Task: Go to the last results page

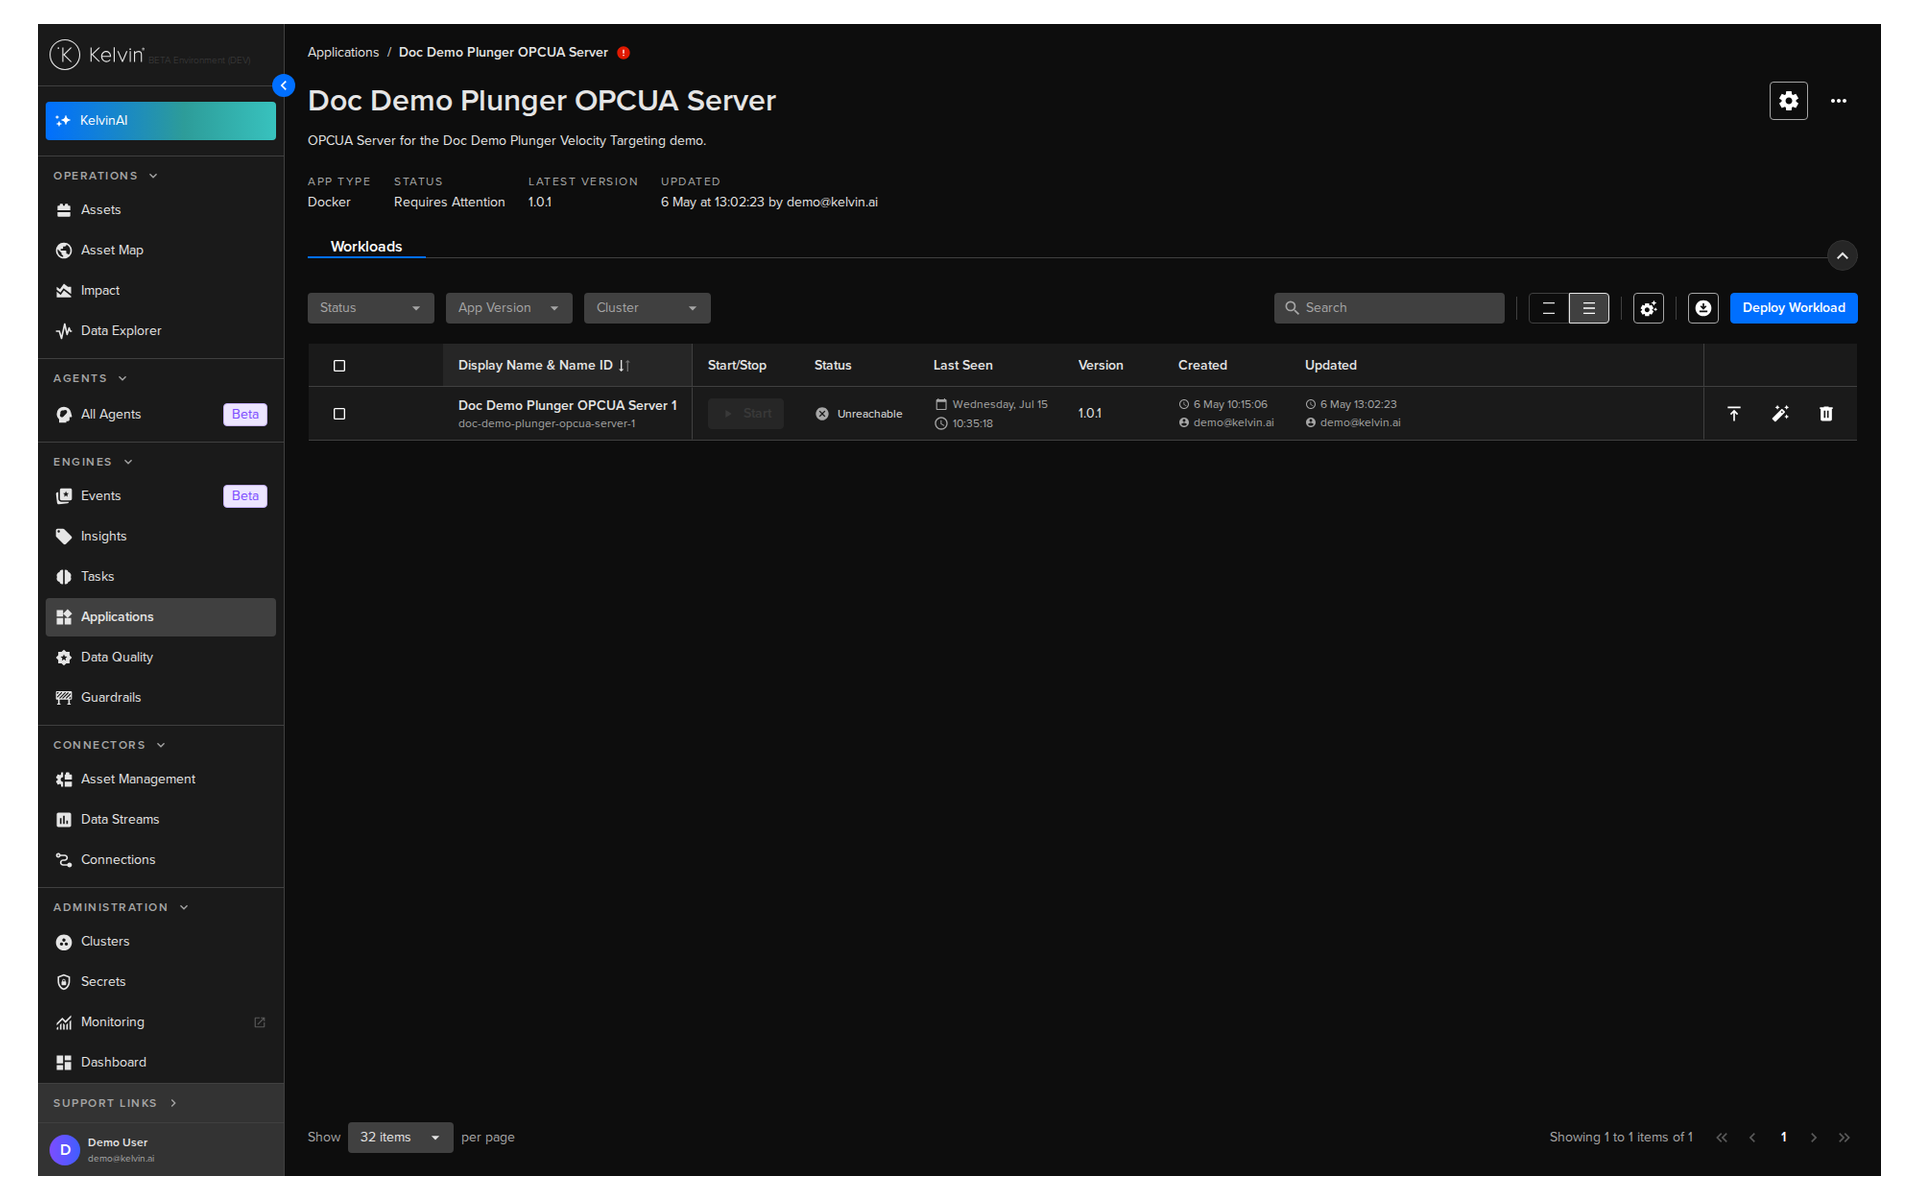Action: [1844, 1138]
